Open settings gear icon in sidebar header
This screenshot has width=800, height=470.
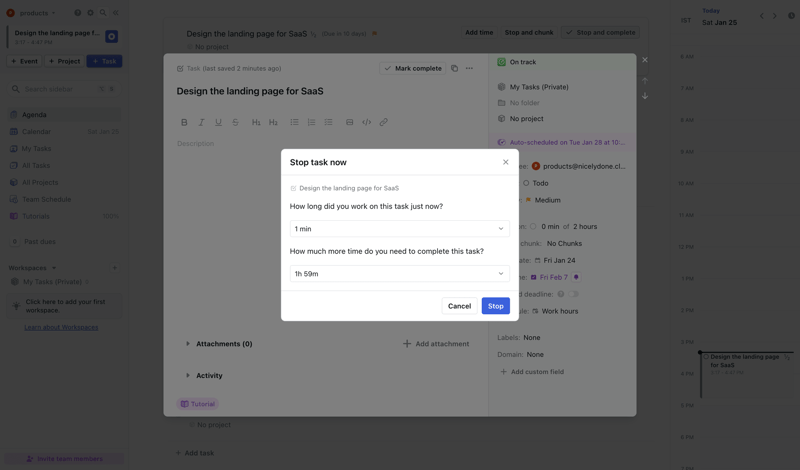[90, 13]
